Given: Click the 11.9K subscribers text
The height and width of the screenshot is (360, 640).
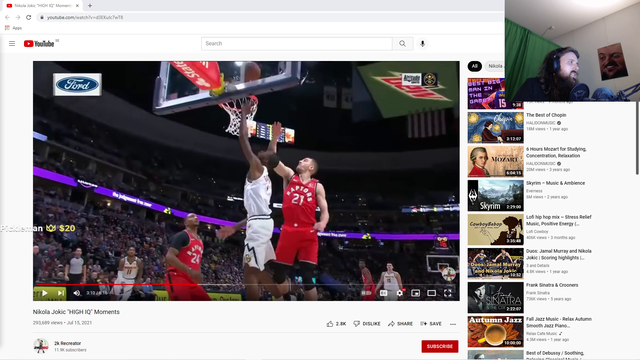Looking at the screenshot, I should click(x=70, y=350).
